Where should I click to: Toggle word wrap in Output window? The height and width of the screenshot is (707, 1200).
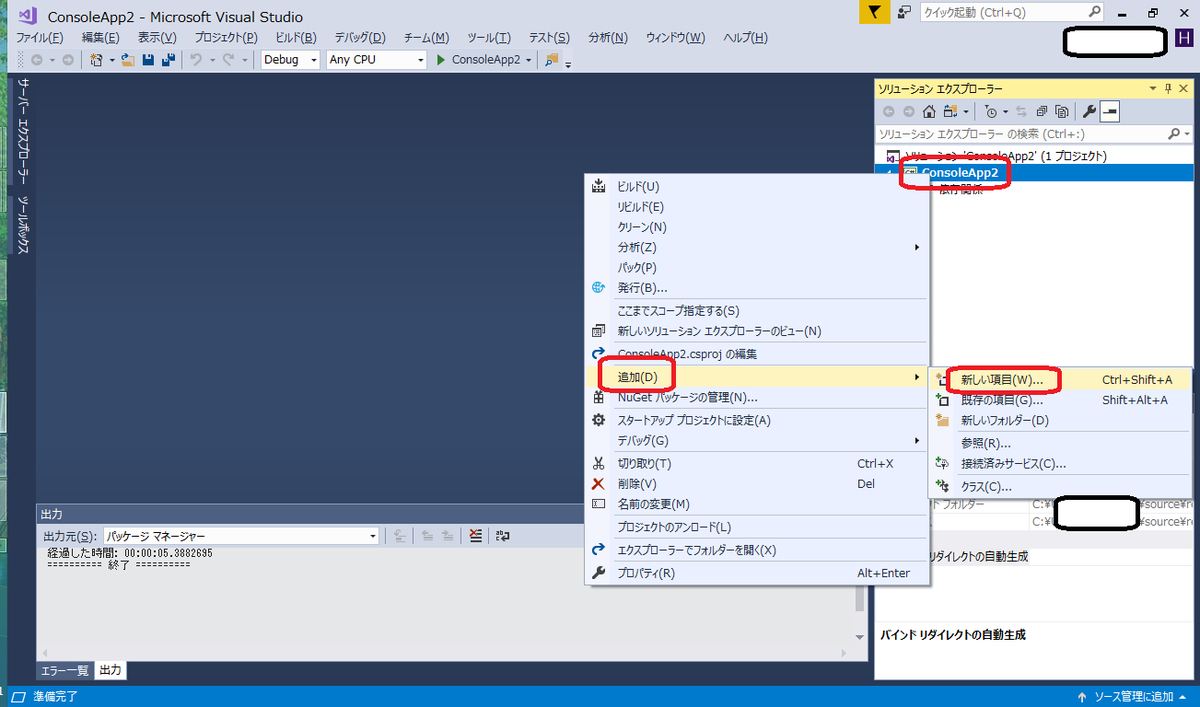pos(503,536)
